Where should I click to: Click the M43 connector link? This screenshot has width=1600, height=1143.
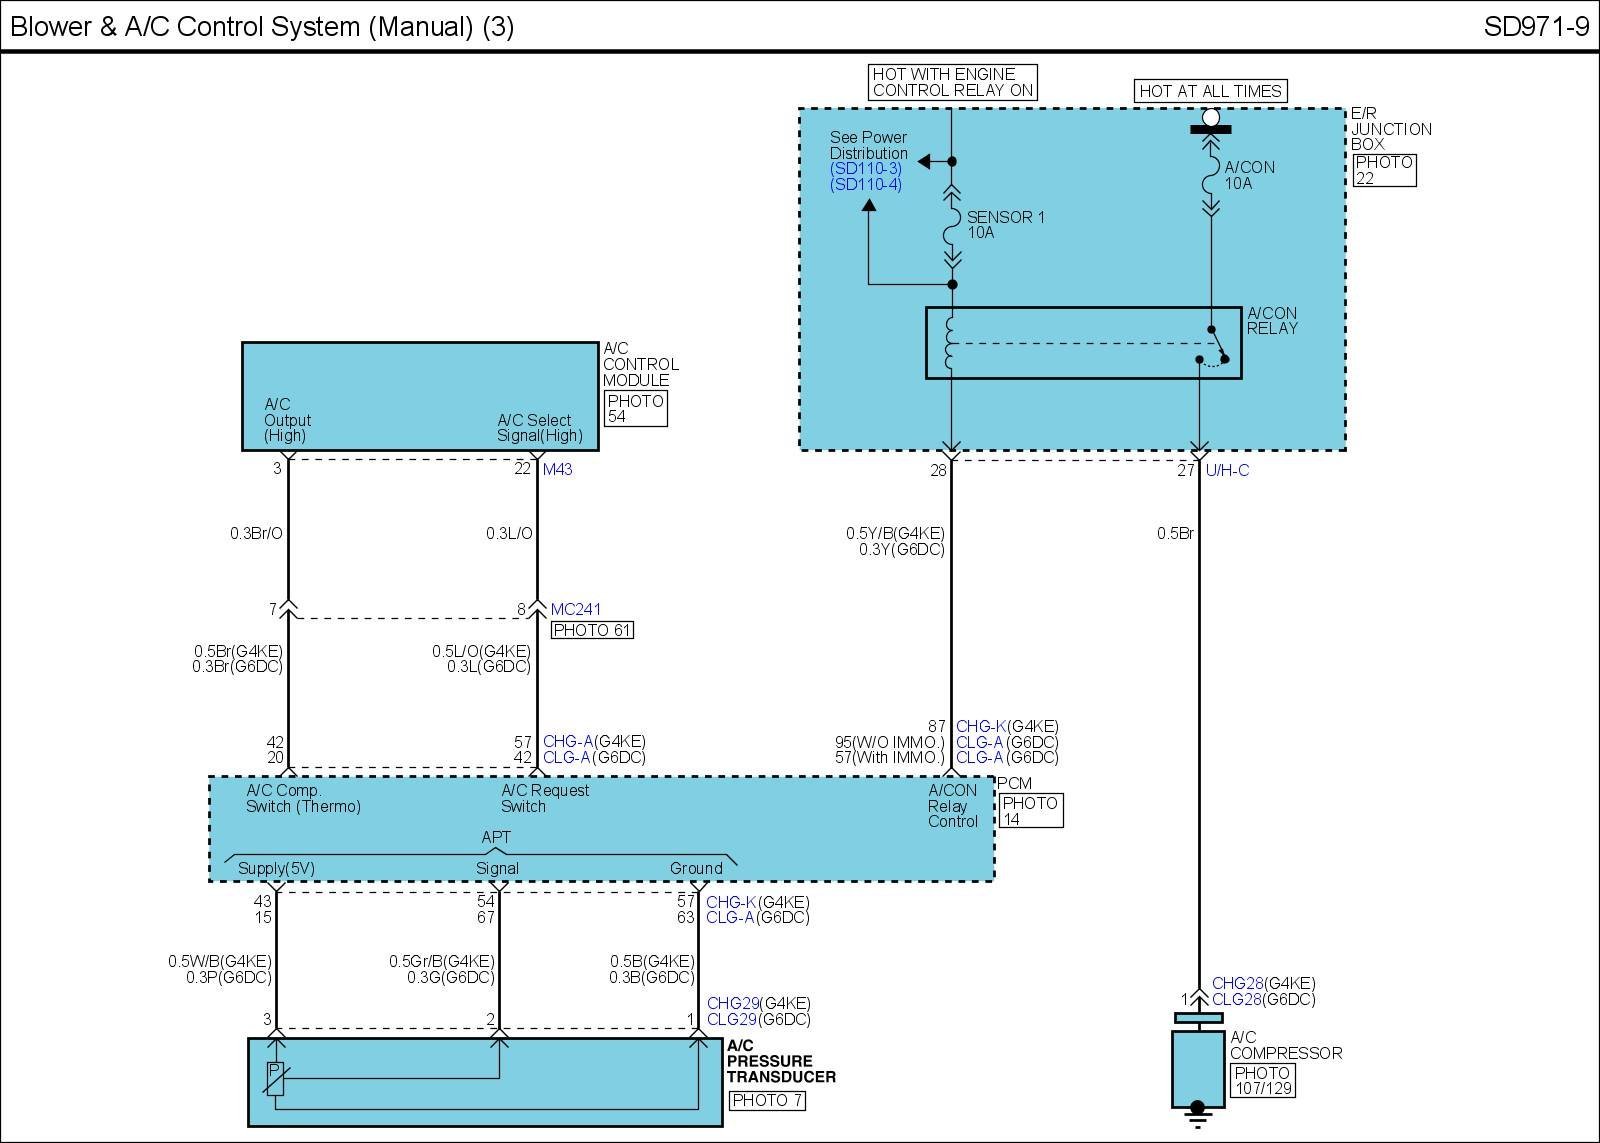[x=557, y=469]
